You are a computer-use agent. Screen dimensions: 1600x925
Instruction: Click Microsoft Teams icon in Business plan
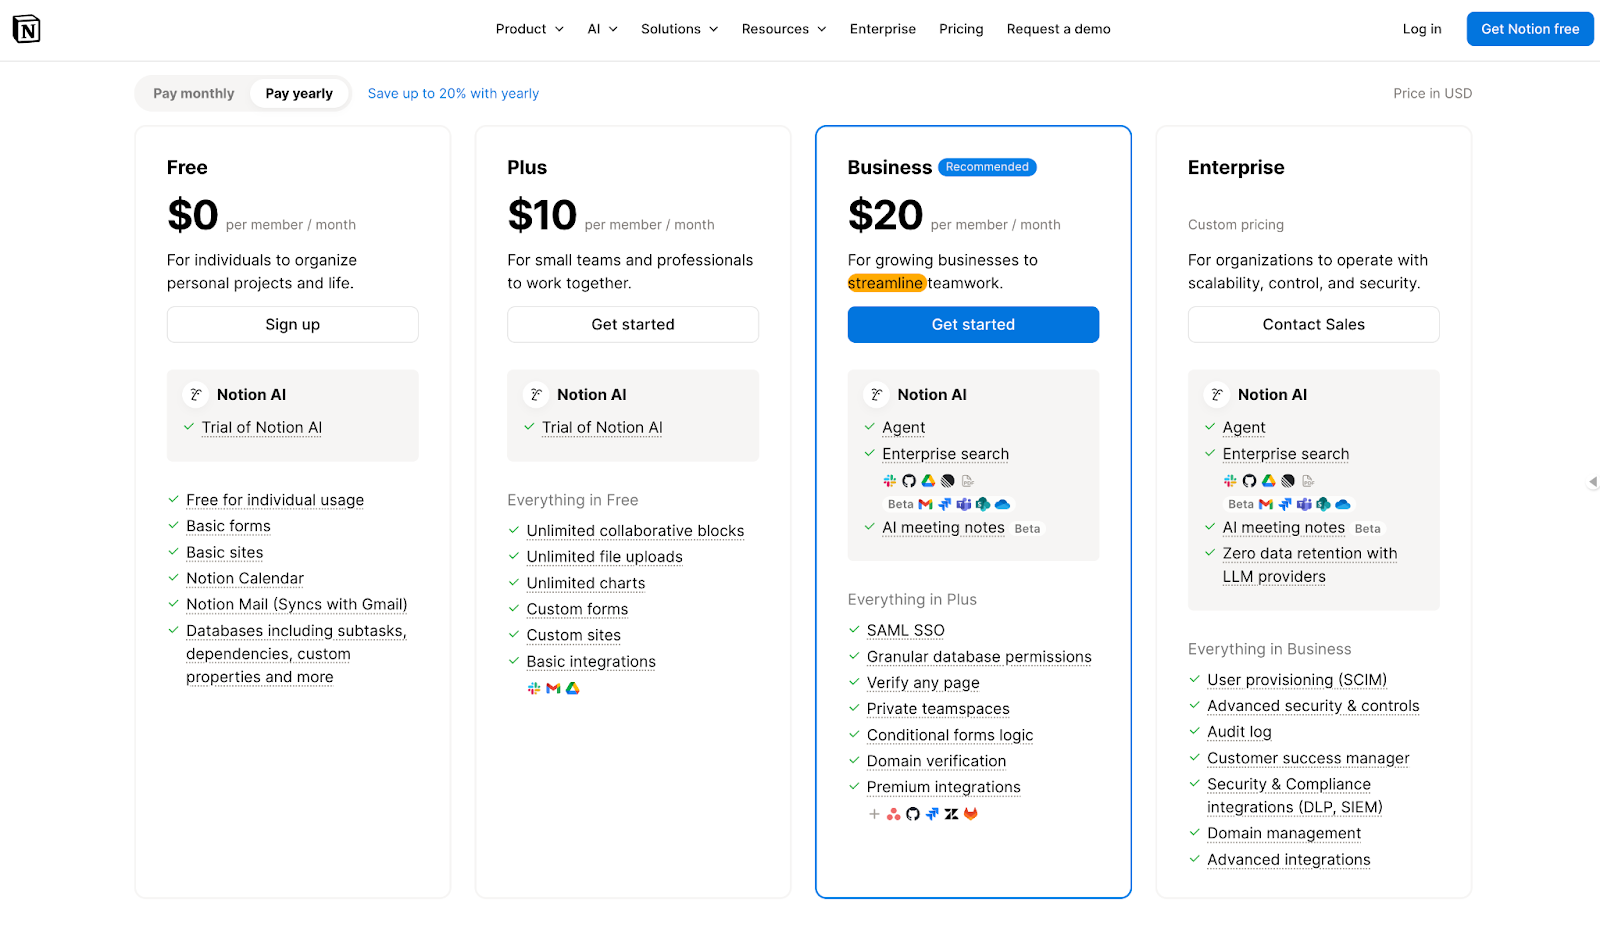tap(964, 504)
